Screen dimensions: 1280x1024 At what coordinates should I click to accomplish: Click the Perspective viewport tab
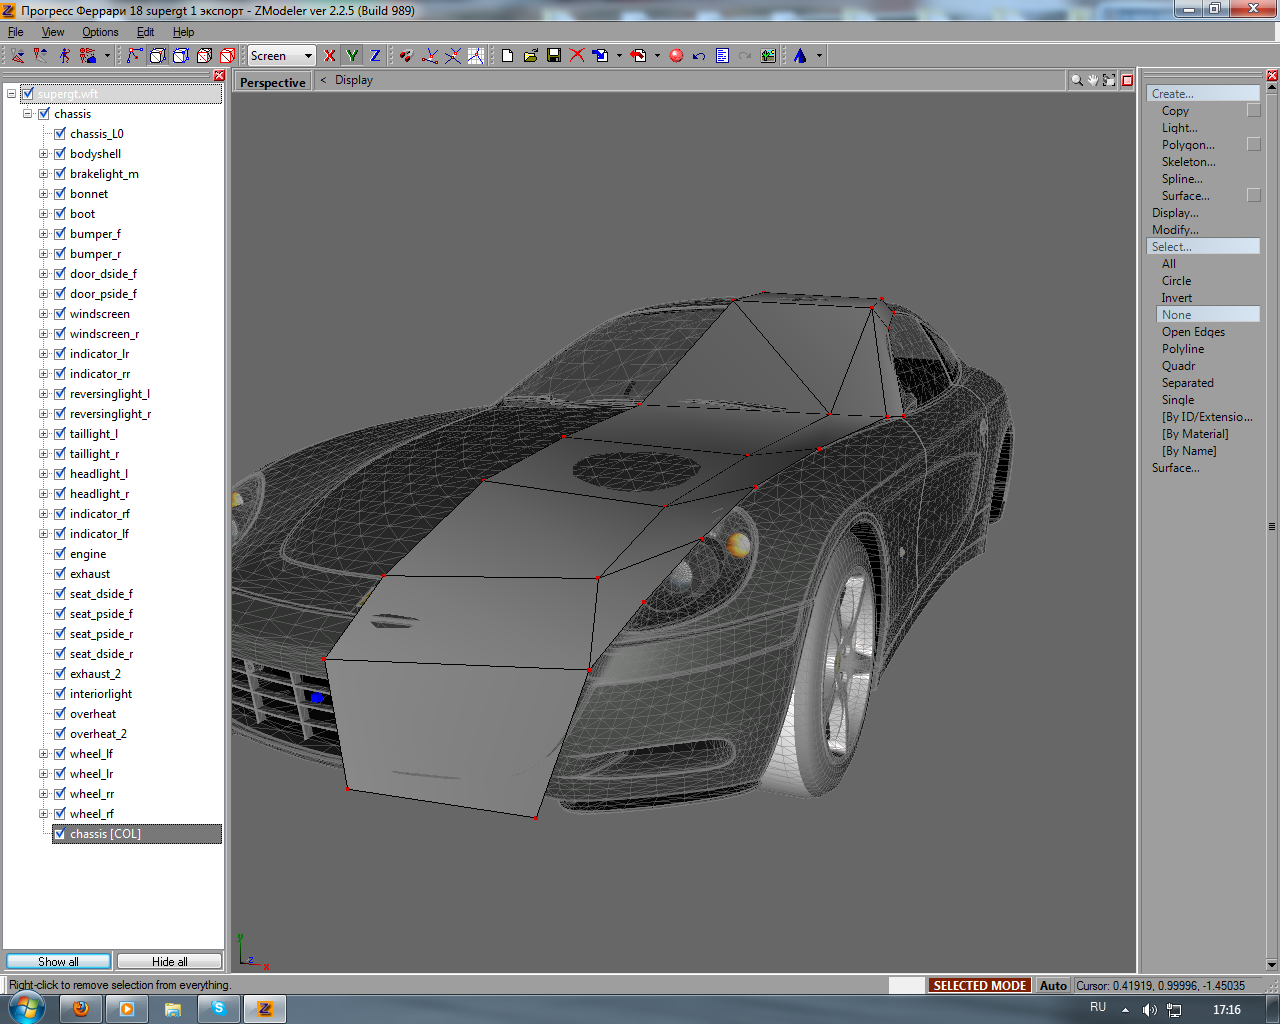pos(273,82)
